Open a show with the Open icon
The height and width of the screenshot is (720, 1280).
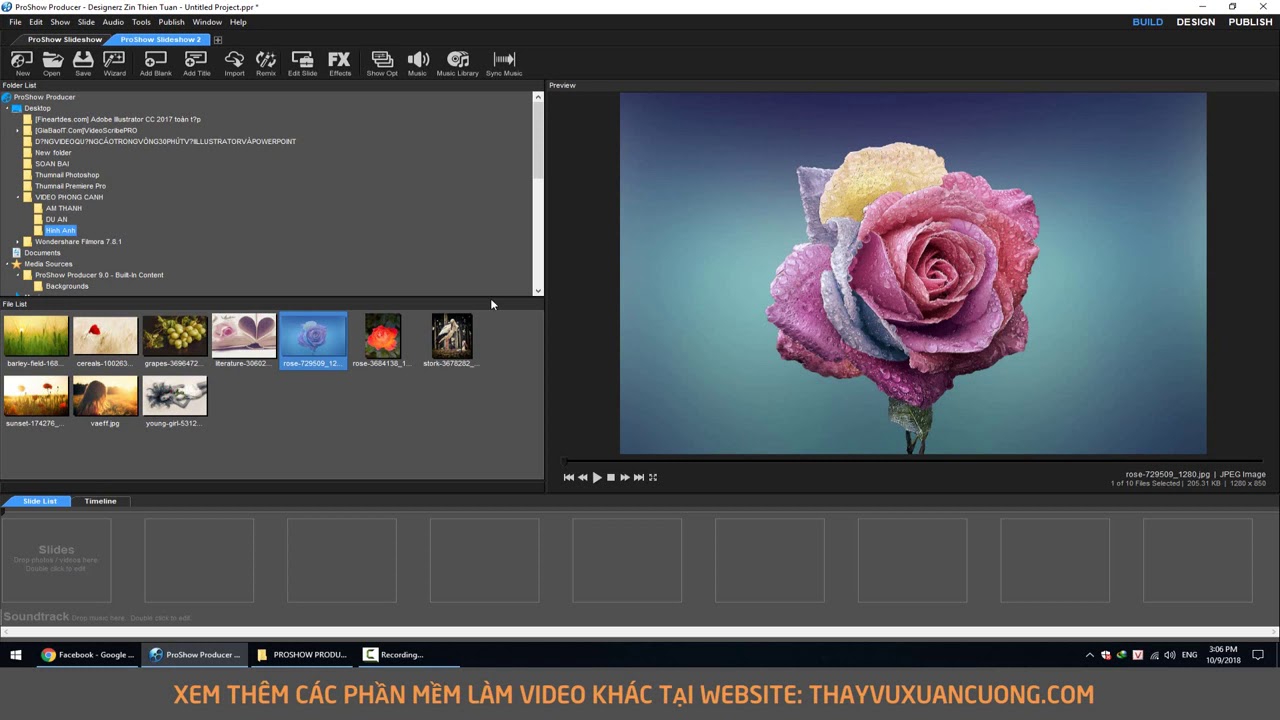[52, 63]
